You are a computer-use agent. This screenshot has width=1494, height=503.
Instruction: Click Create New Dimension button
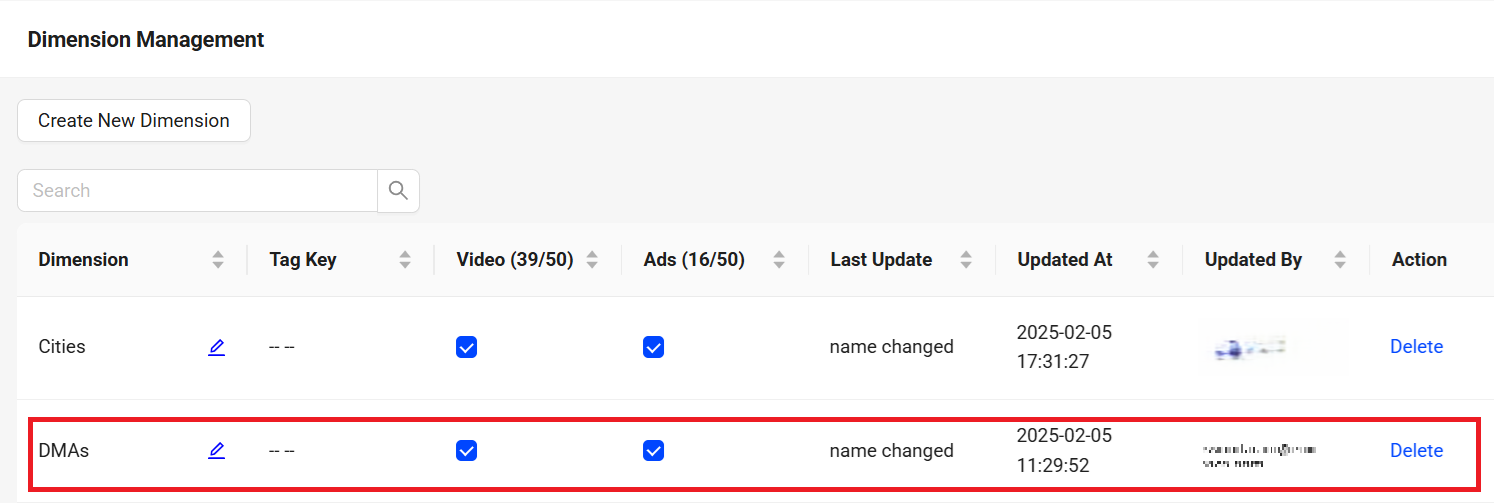tap(134, 120)
